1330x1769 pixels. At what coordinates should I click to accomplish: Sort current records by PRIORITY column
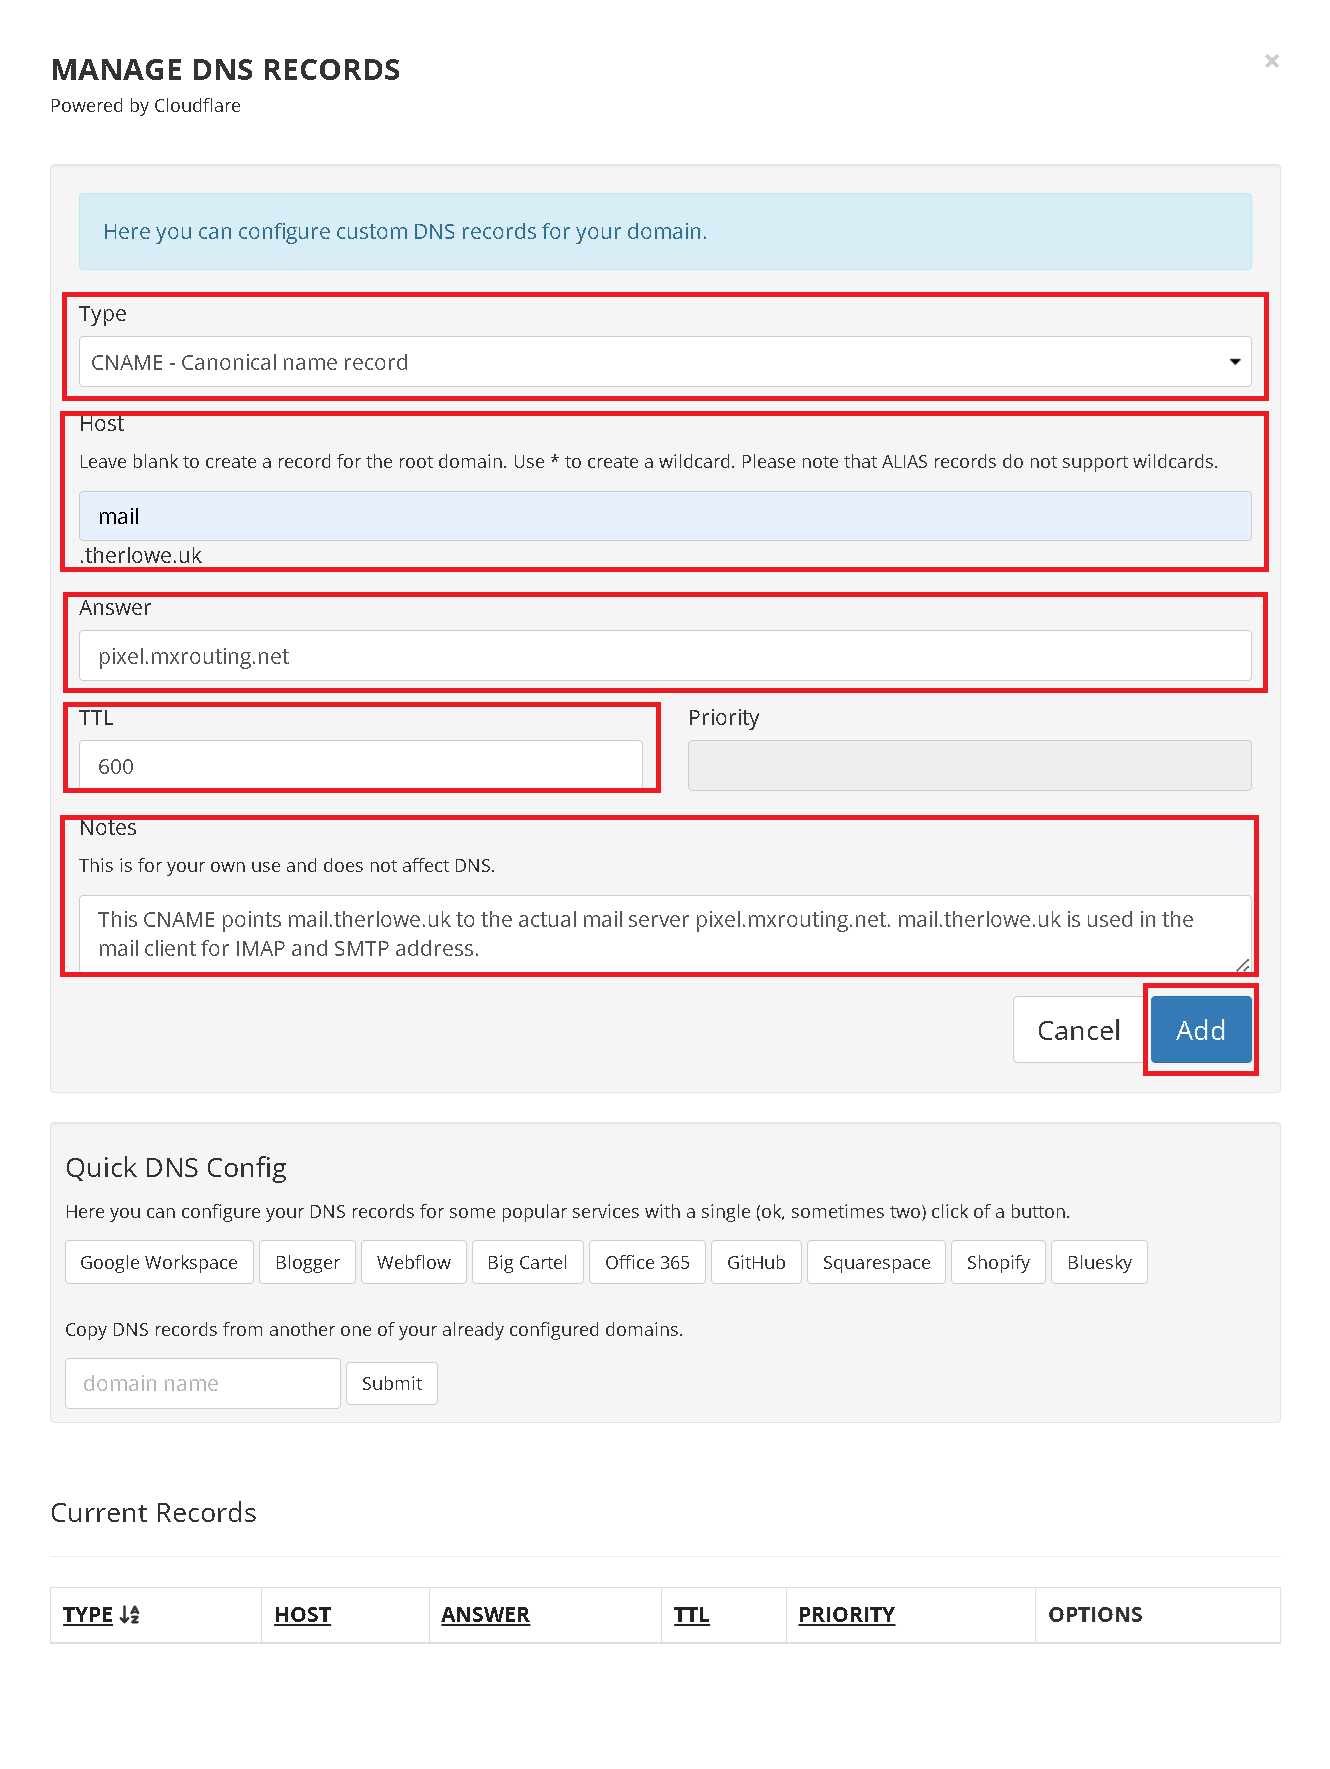pos(846,1614)
